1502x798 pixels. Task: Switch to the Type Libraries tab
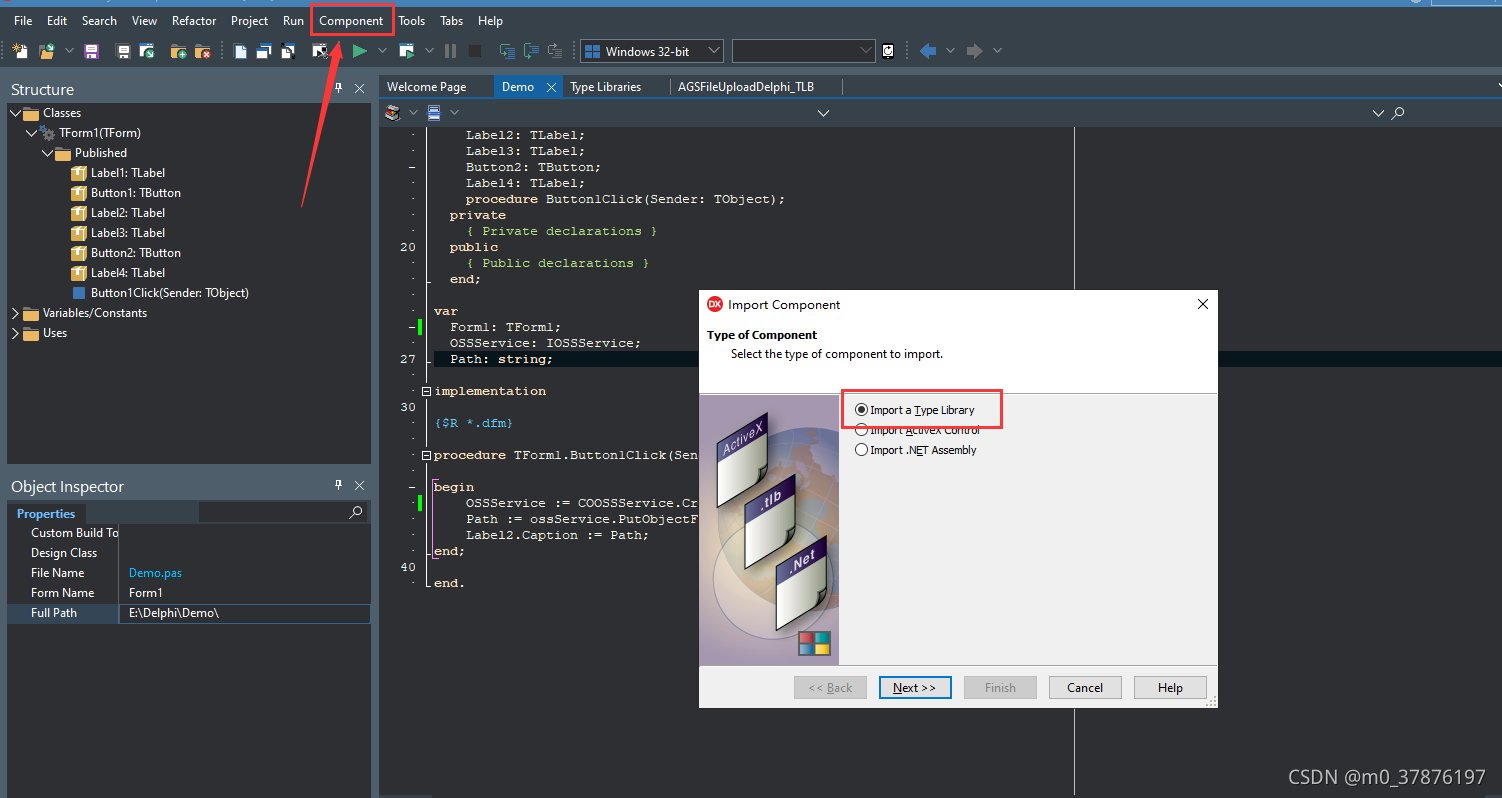605,87
